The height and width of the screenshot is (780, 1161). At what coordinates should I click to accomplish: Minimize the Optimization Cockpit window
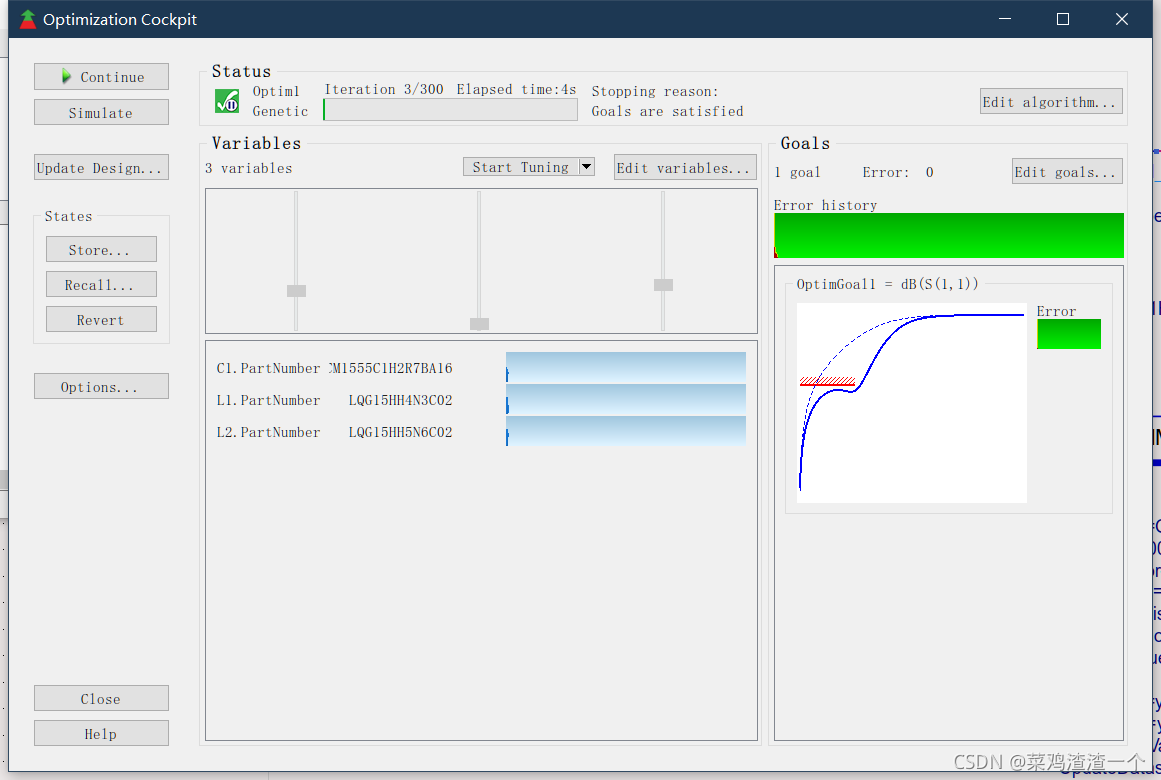pyautogui.click(x=1005, y=19)
